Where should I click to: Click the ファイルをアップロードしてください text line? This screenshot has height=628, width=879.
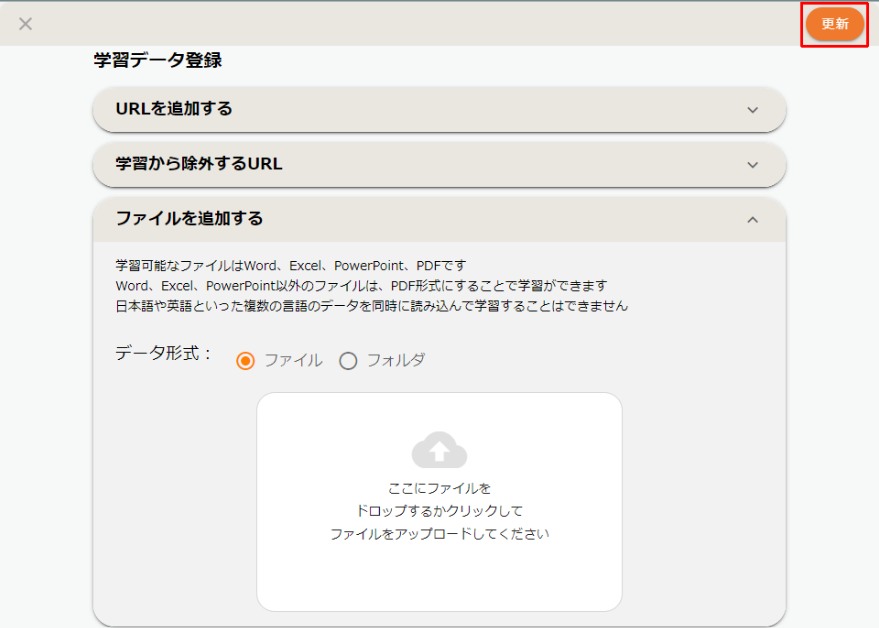tap(439, 534)
